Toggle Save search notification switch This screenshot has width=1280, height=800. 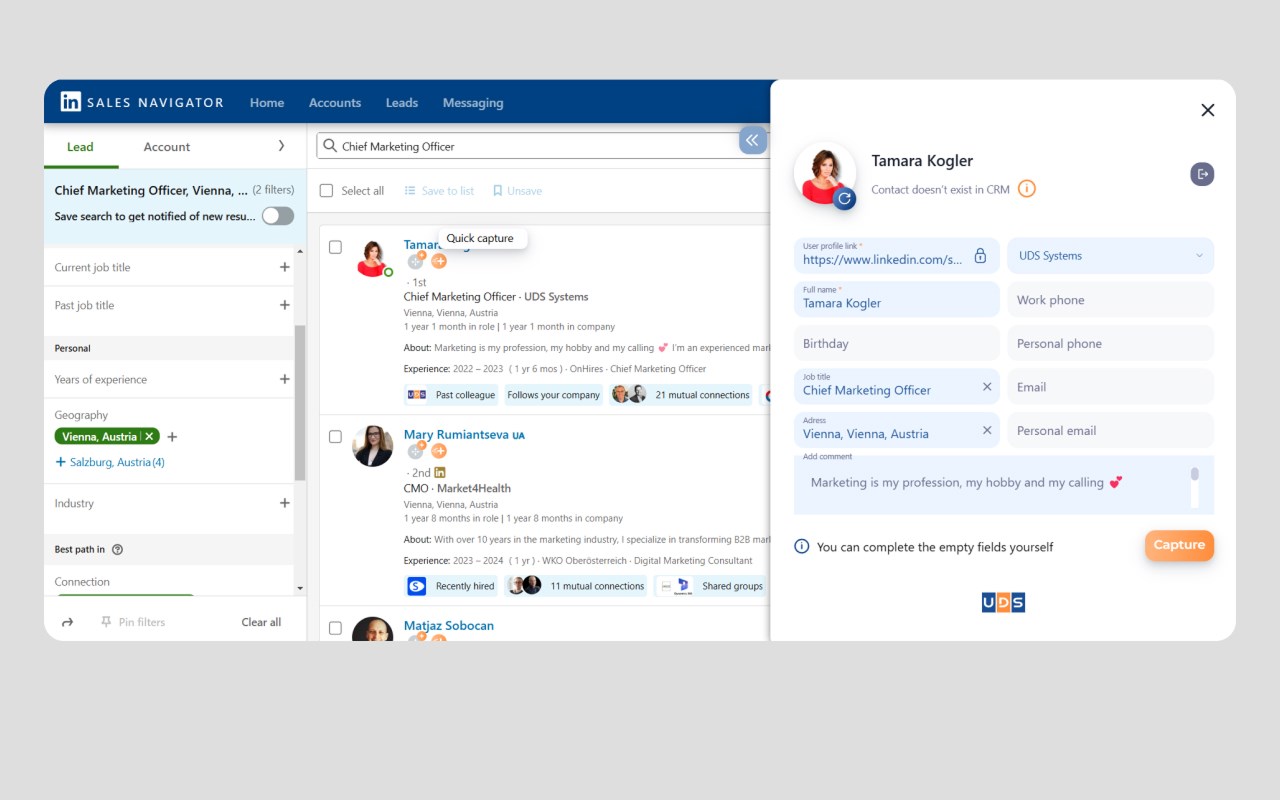click(278, 216)
